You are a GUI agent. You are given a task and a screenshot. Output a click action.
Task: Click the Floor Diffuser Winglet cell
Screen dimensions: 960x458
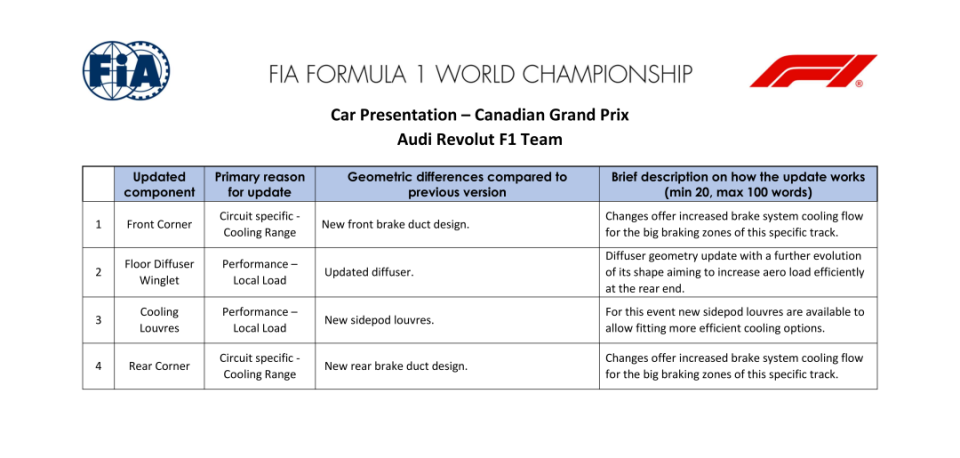click(x=159, y=272)
